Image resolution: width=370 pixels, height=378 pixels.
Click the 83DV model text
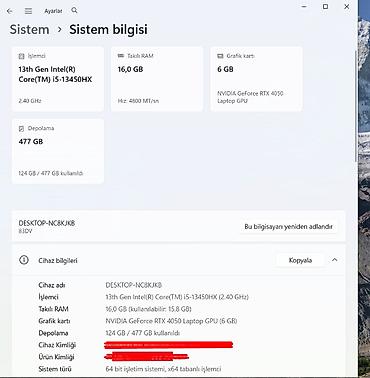pos(25,231)
